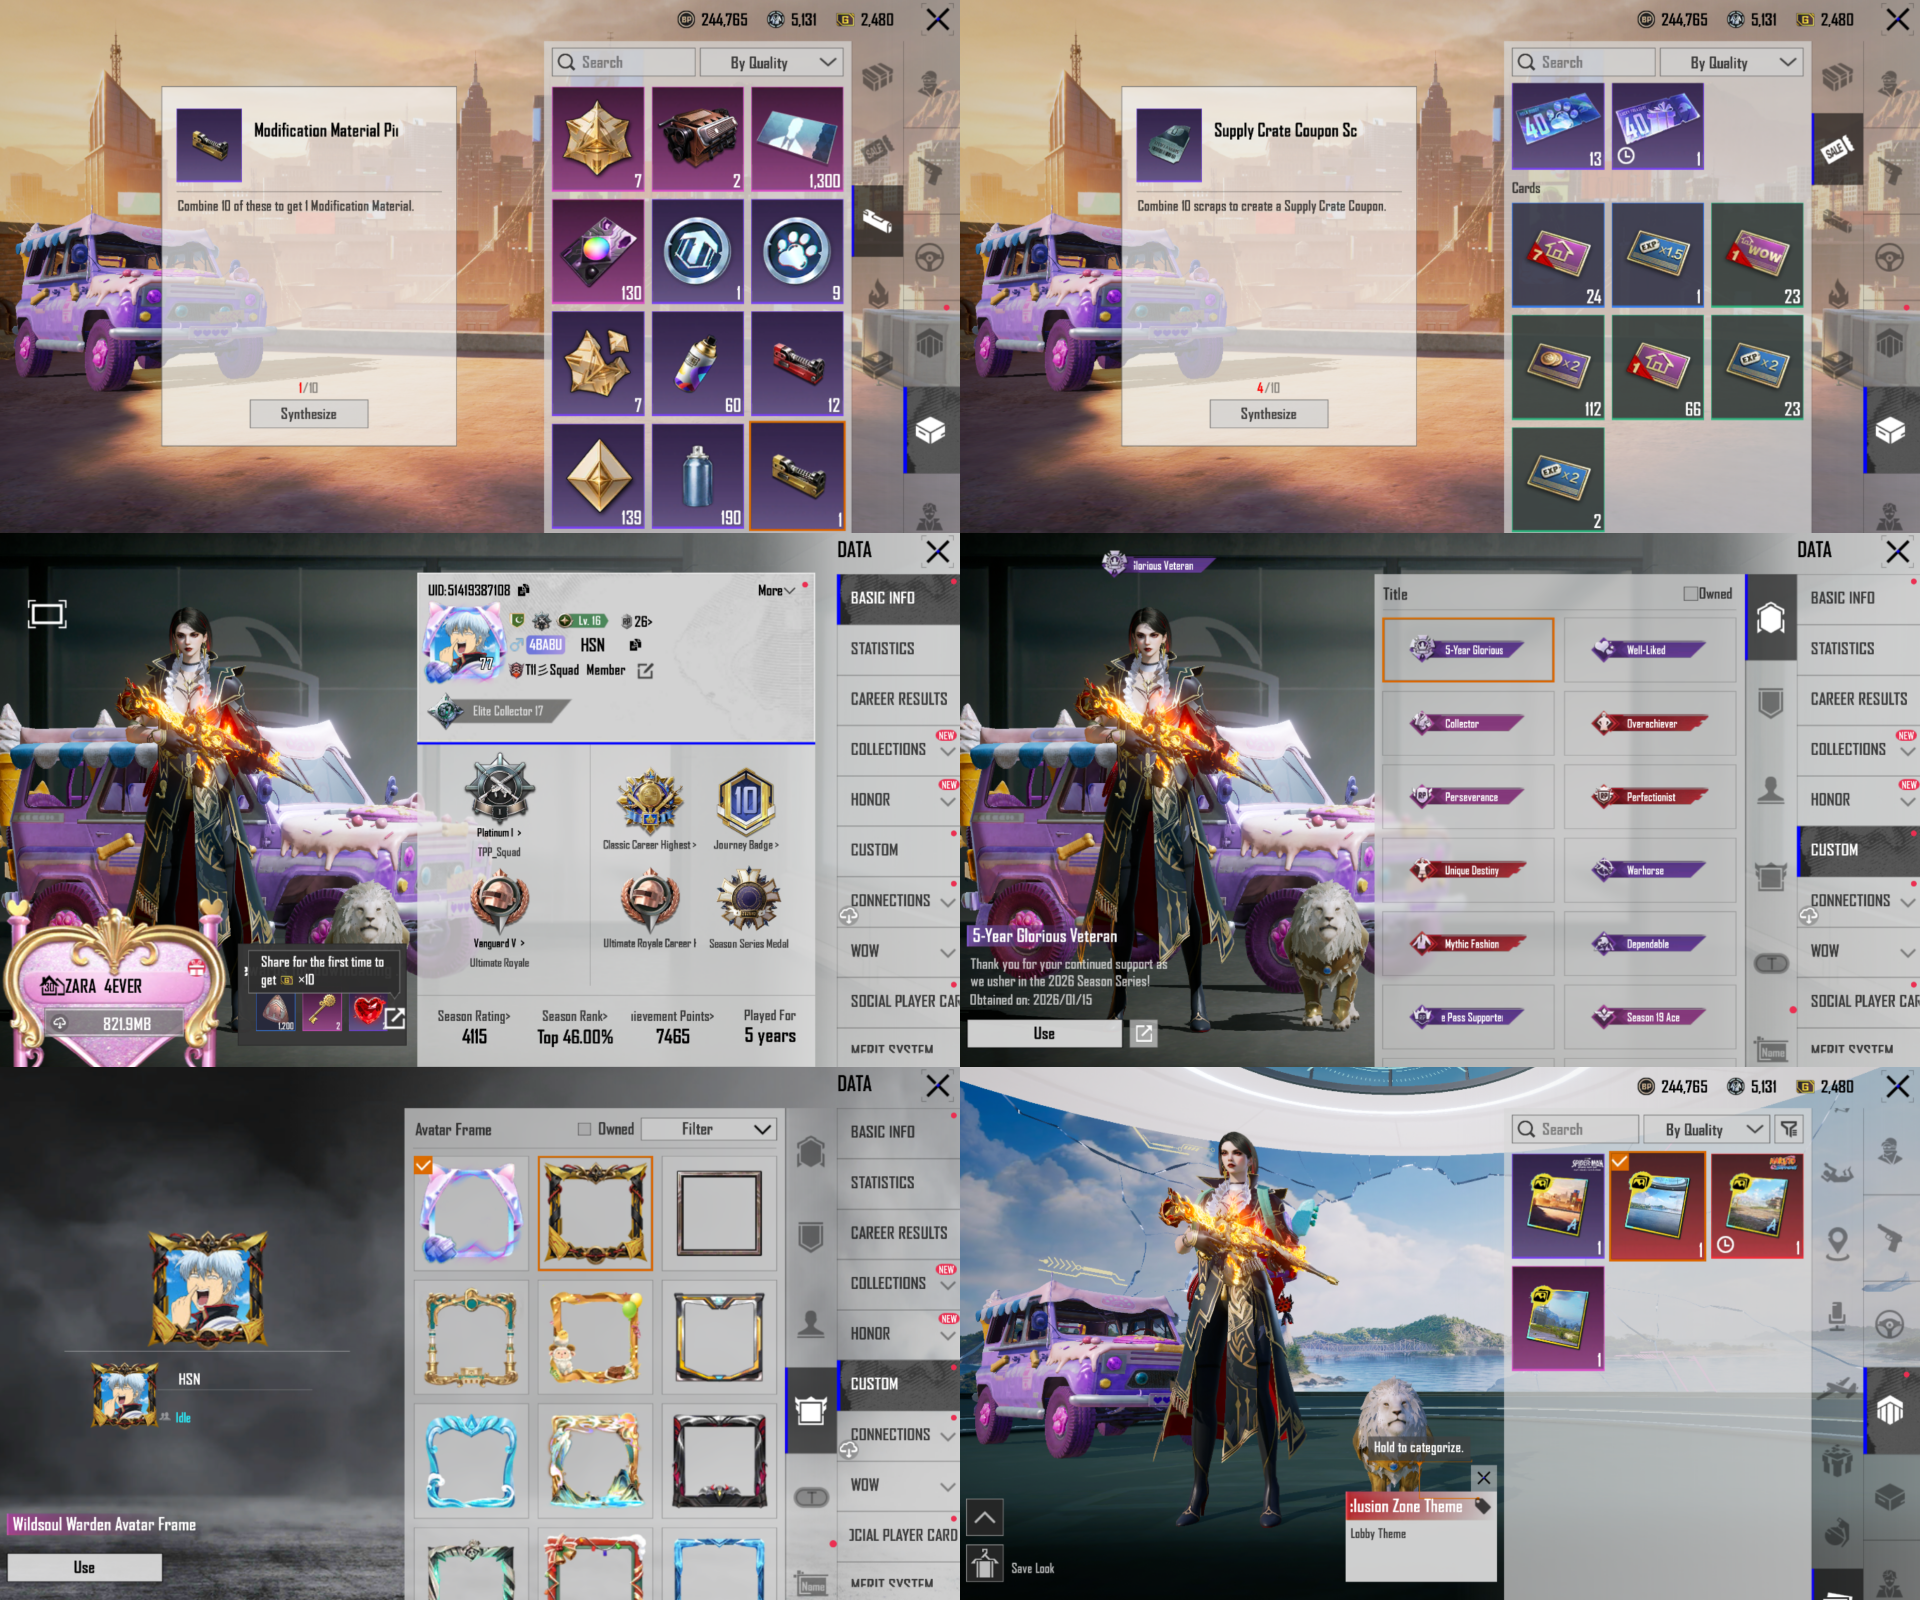Click the hanger icon beside Save Look
Viewport: 1920px width, 1600px height.
coord(985,1564)
